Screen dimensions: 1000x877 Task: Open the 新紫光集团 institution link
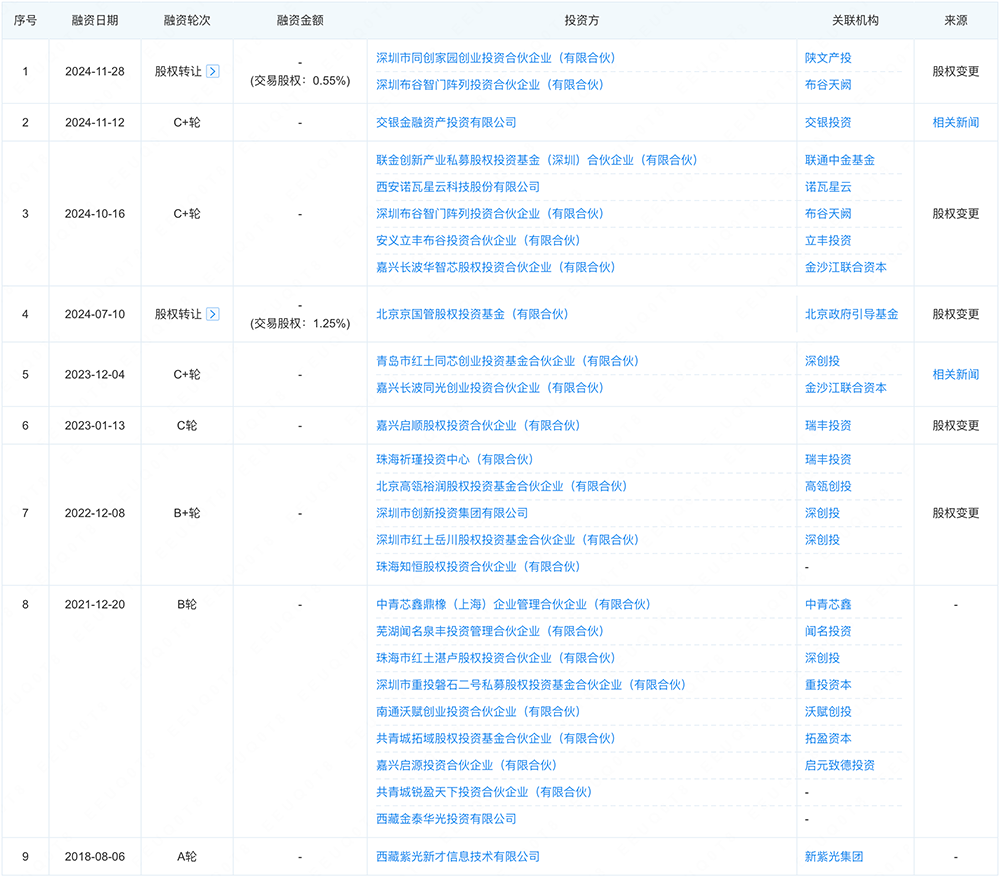pyautogui.click(x=834, y=857)
